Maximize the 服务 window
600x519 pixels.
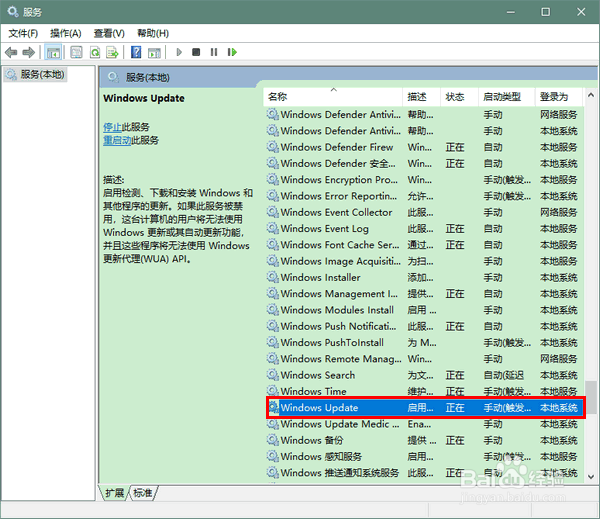coord(545,12)
